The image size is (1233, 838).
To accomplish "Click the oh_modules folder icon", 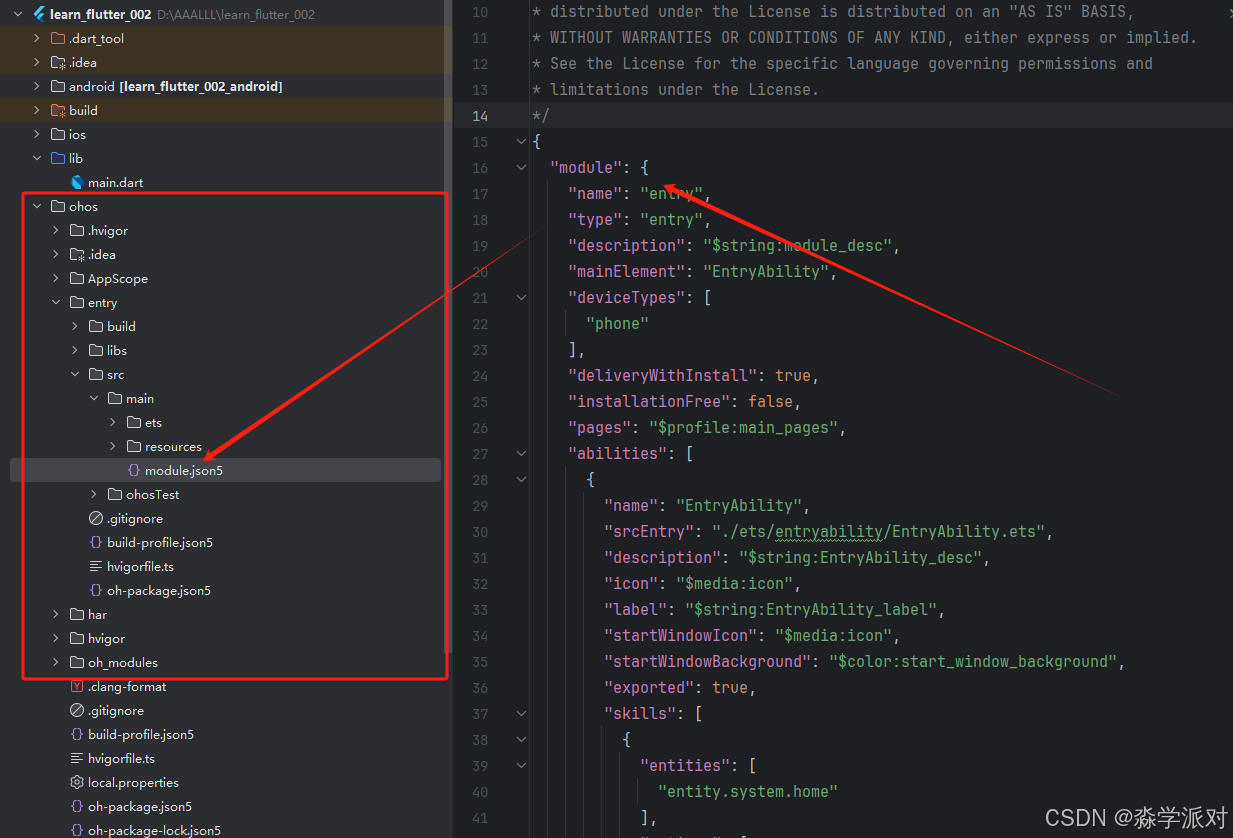I will 77,662.
